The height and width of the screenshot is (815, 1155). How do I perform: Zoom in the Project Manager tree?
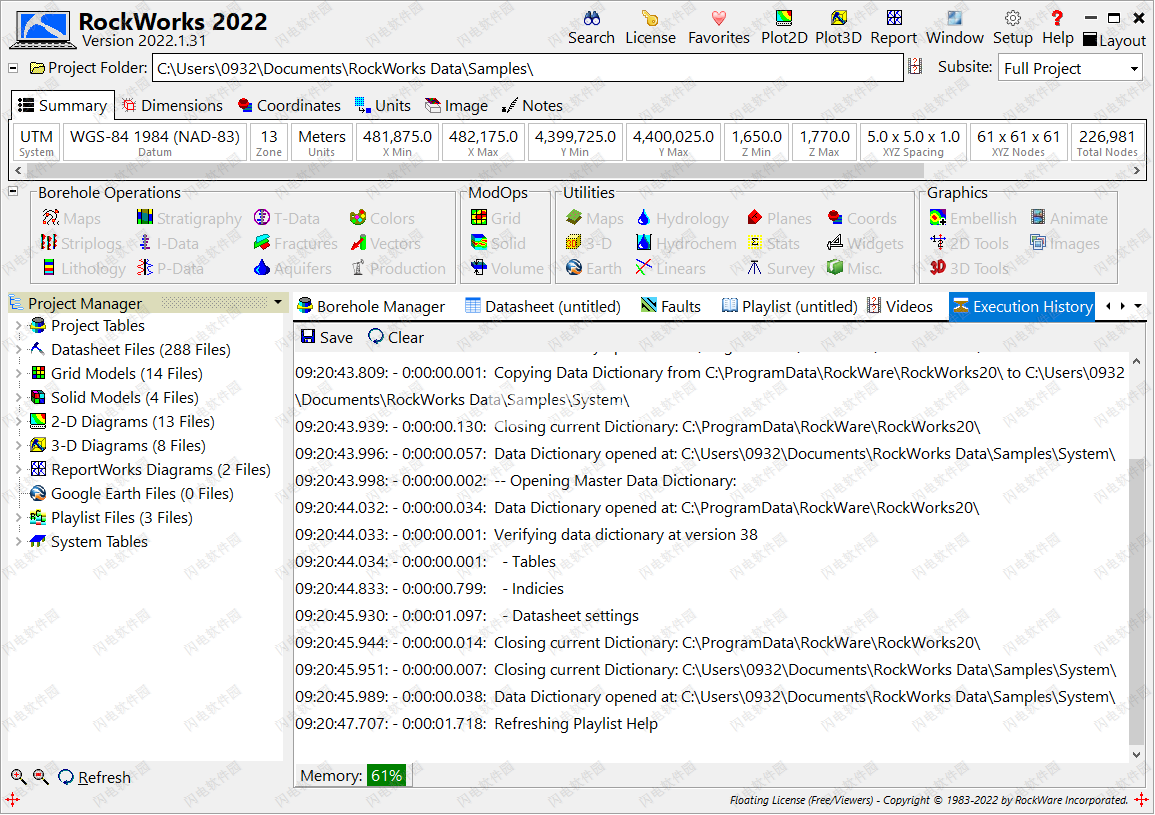coord(18,776)
